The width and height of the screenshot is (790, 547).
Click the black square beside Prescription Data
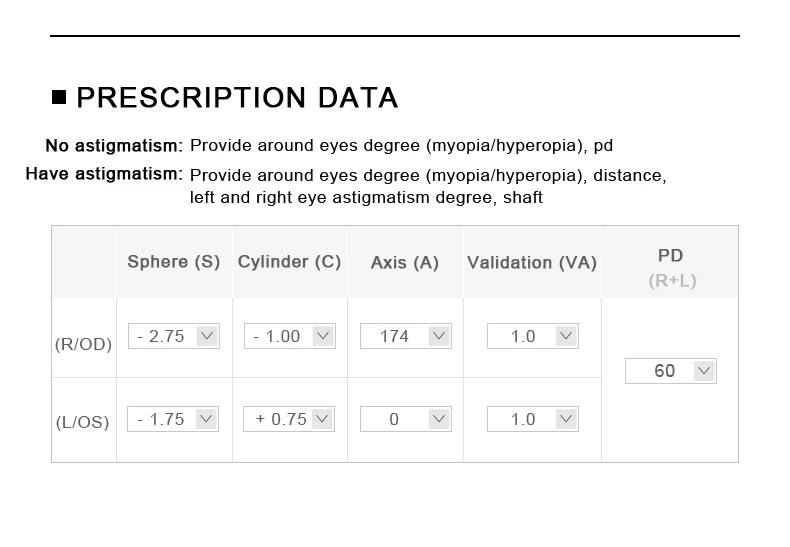click(59, 97)
